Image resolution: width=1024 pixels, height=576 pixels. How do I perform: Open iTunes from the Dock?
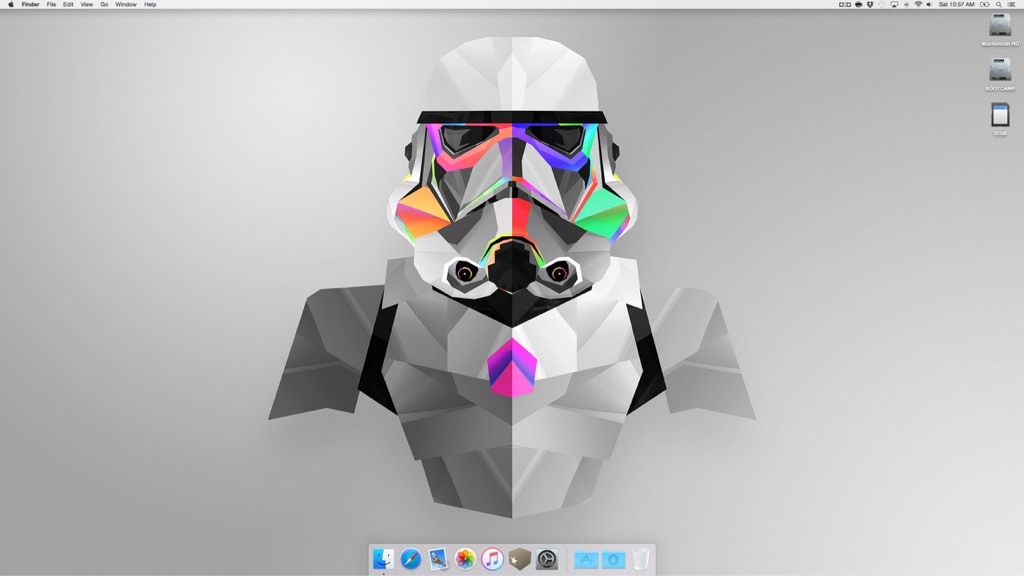point(492,559)
